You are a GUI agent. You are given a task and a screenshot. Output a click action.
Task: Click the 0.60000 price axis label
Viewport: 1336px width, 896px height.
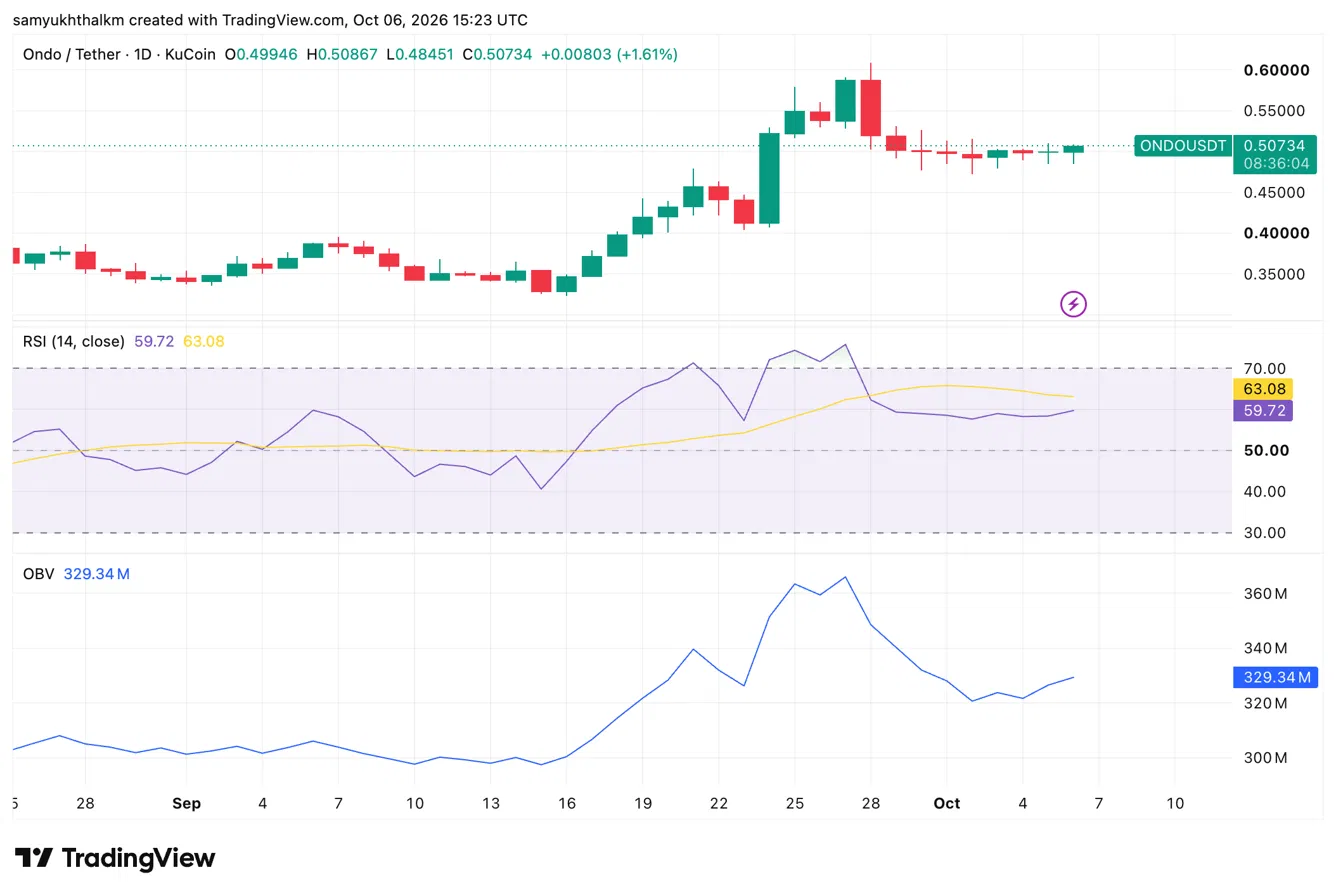pos(1276,70)
